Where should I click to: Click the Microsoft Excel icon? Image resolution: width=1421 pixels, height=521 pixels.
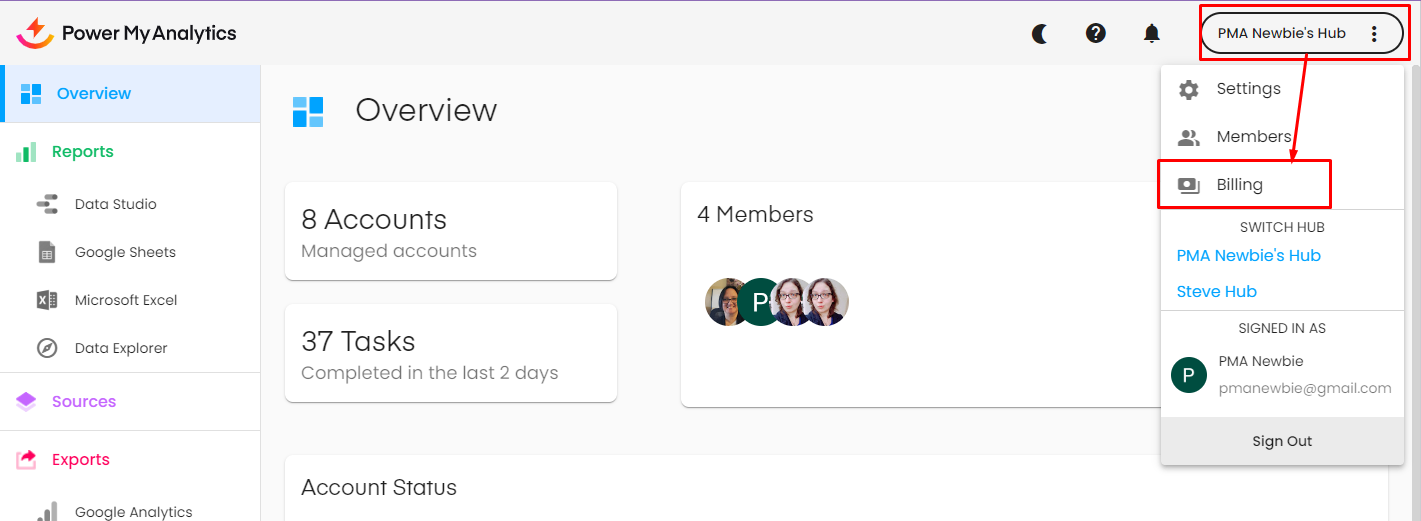click(47, 300)
